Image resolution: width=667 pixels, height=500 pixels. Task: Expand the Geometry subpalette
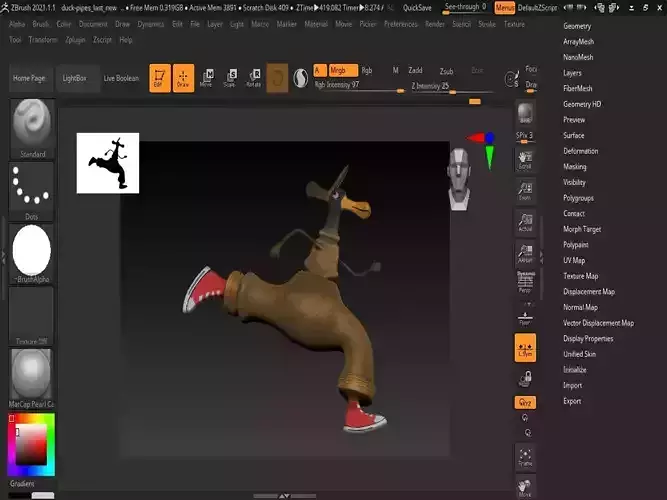pyautogui.click(x=577, y=26)
